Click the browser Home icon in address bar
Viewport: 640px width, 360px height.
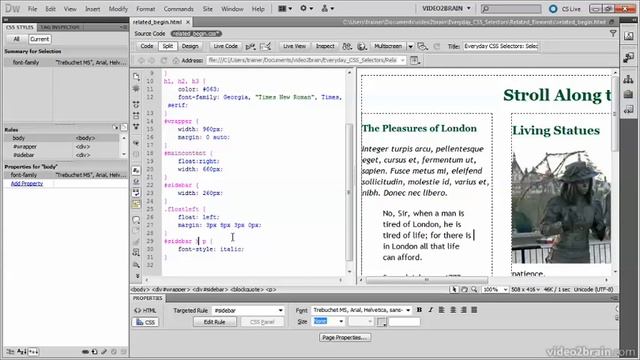[x=176, y=60]
